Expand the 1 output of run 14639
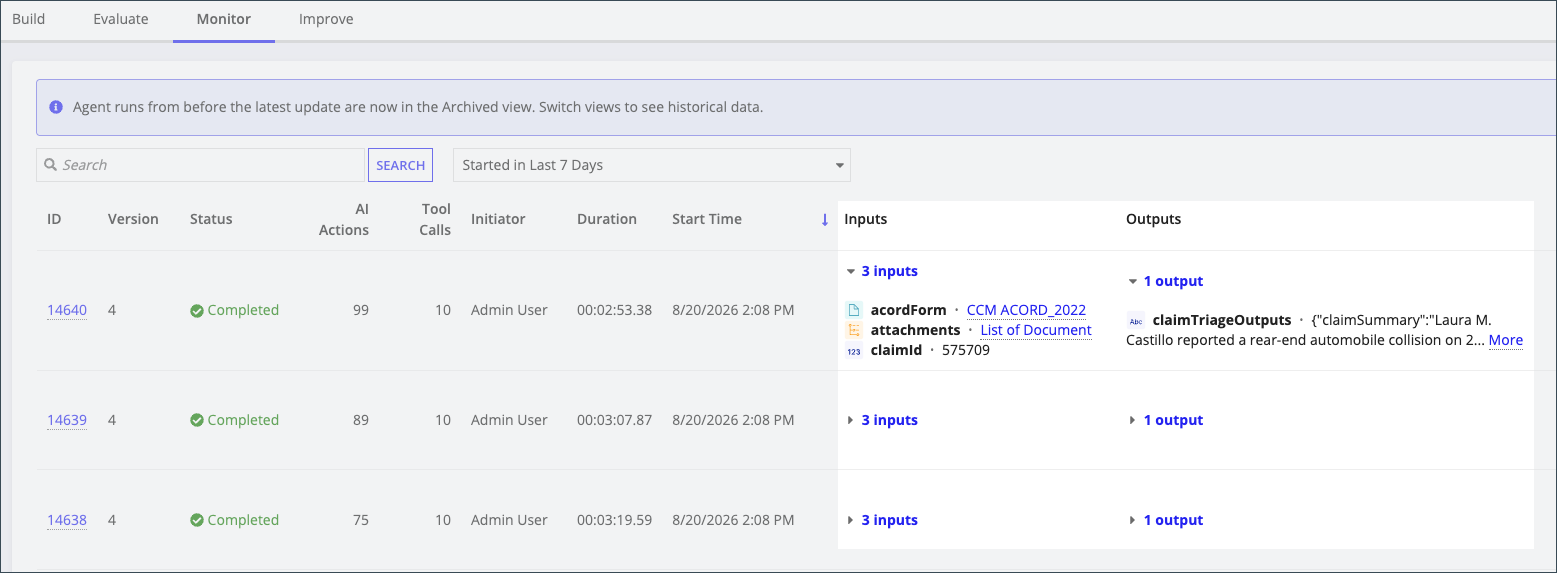This screenshot has height=573, width=1557. (1165, 420)
